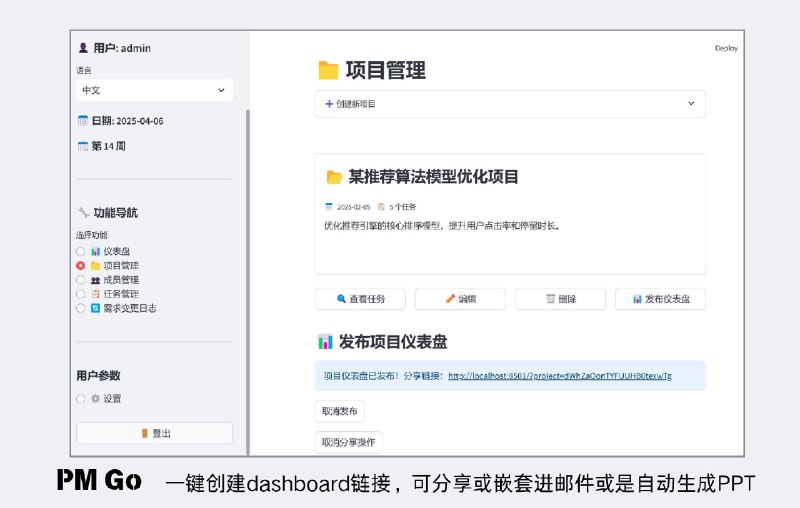This screenshot has width=800, height=508.
Task: Click the clipboard icon beside 5 个任务
Action: [381, 207]
